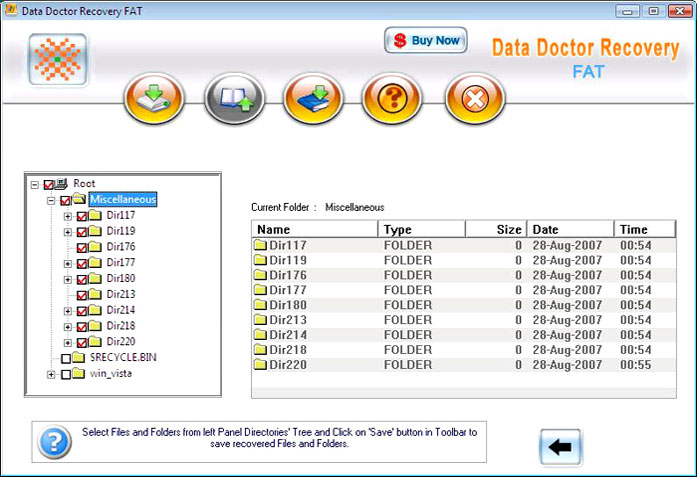The height and width of the screenshot is (477, 697).
Task: Maximize the Data Doctor Recovery window
Action: (x=653, y=11)
